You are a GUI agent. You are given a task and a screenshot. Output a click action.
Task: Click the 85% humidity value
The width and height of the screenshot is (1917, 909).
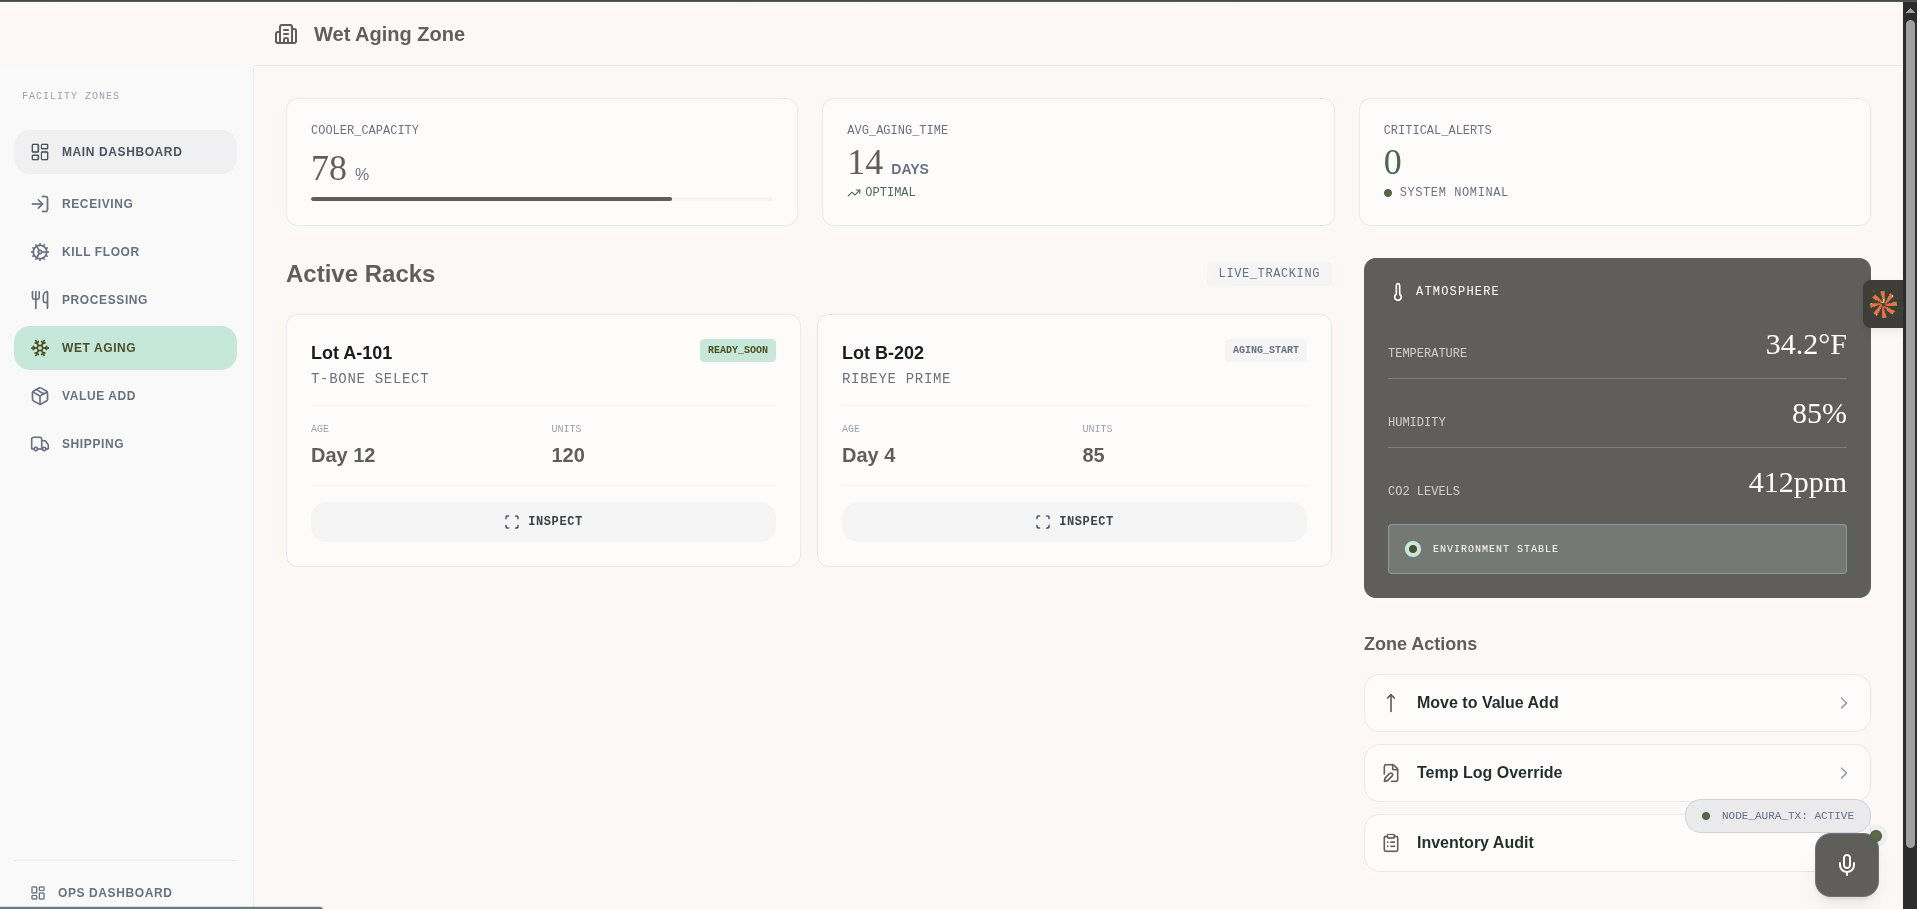pos(1819,414)
